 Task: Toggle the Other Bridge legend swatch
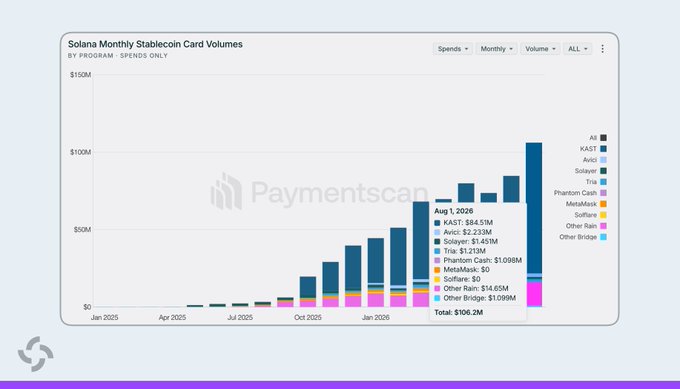pos(603,237)
